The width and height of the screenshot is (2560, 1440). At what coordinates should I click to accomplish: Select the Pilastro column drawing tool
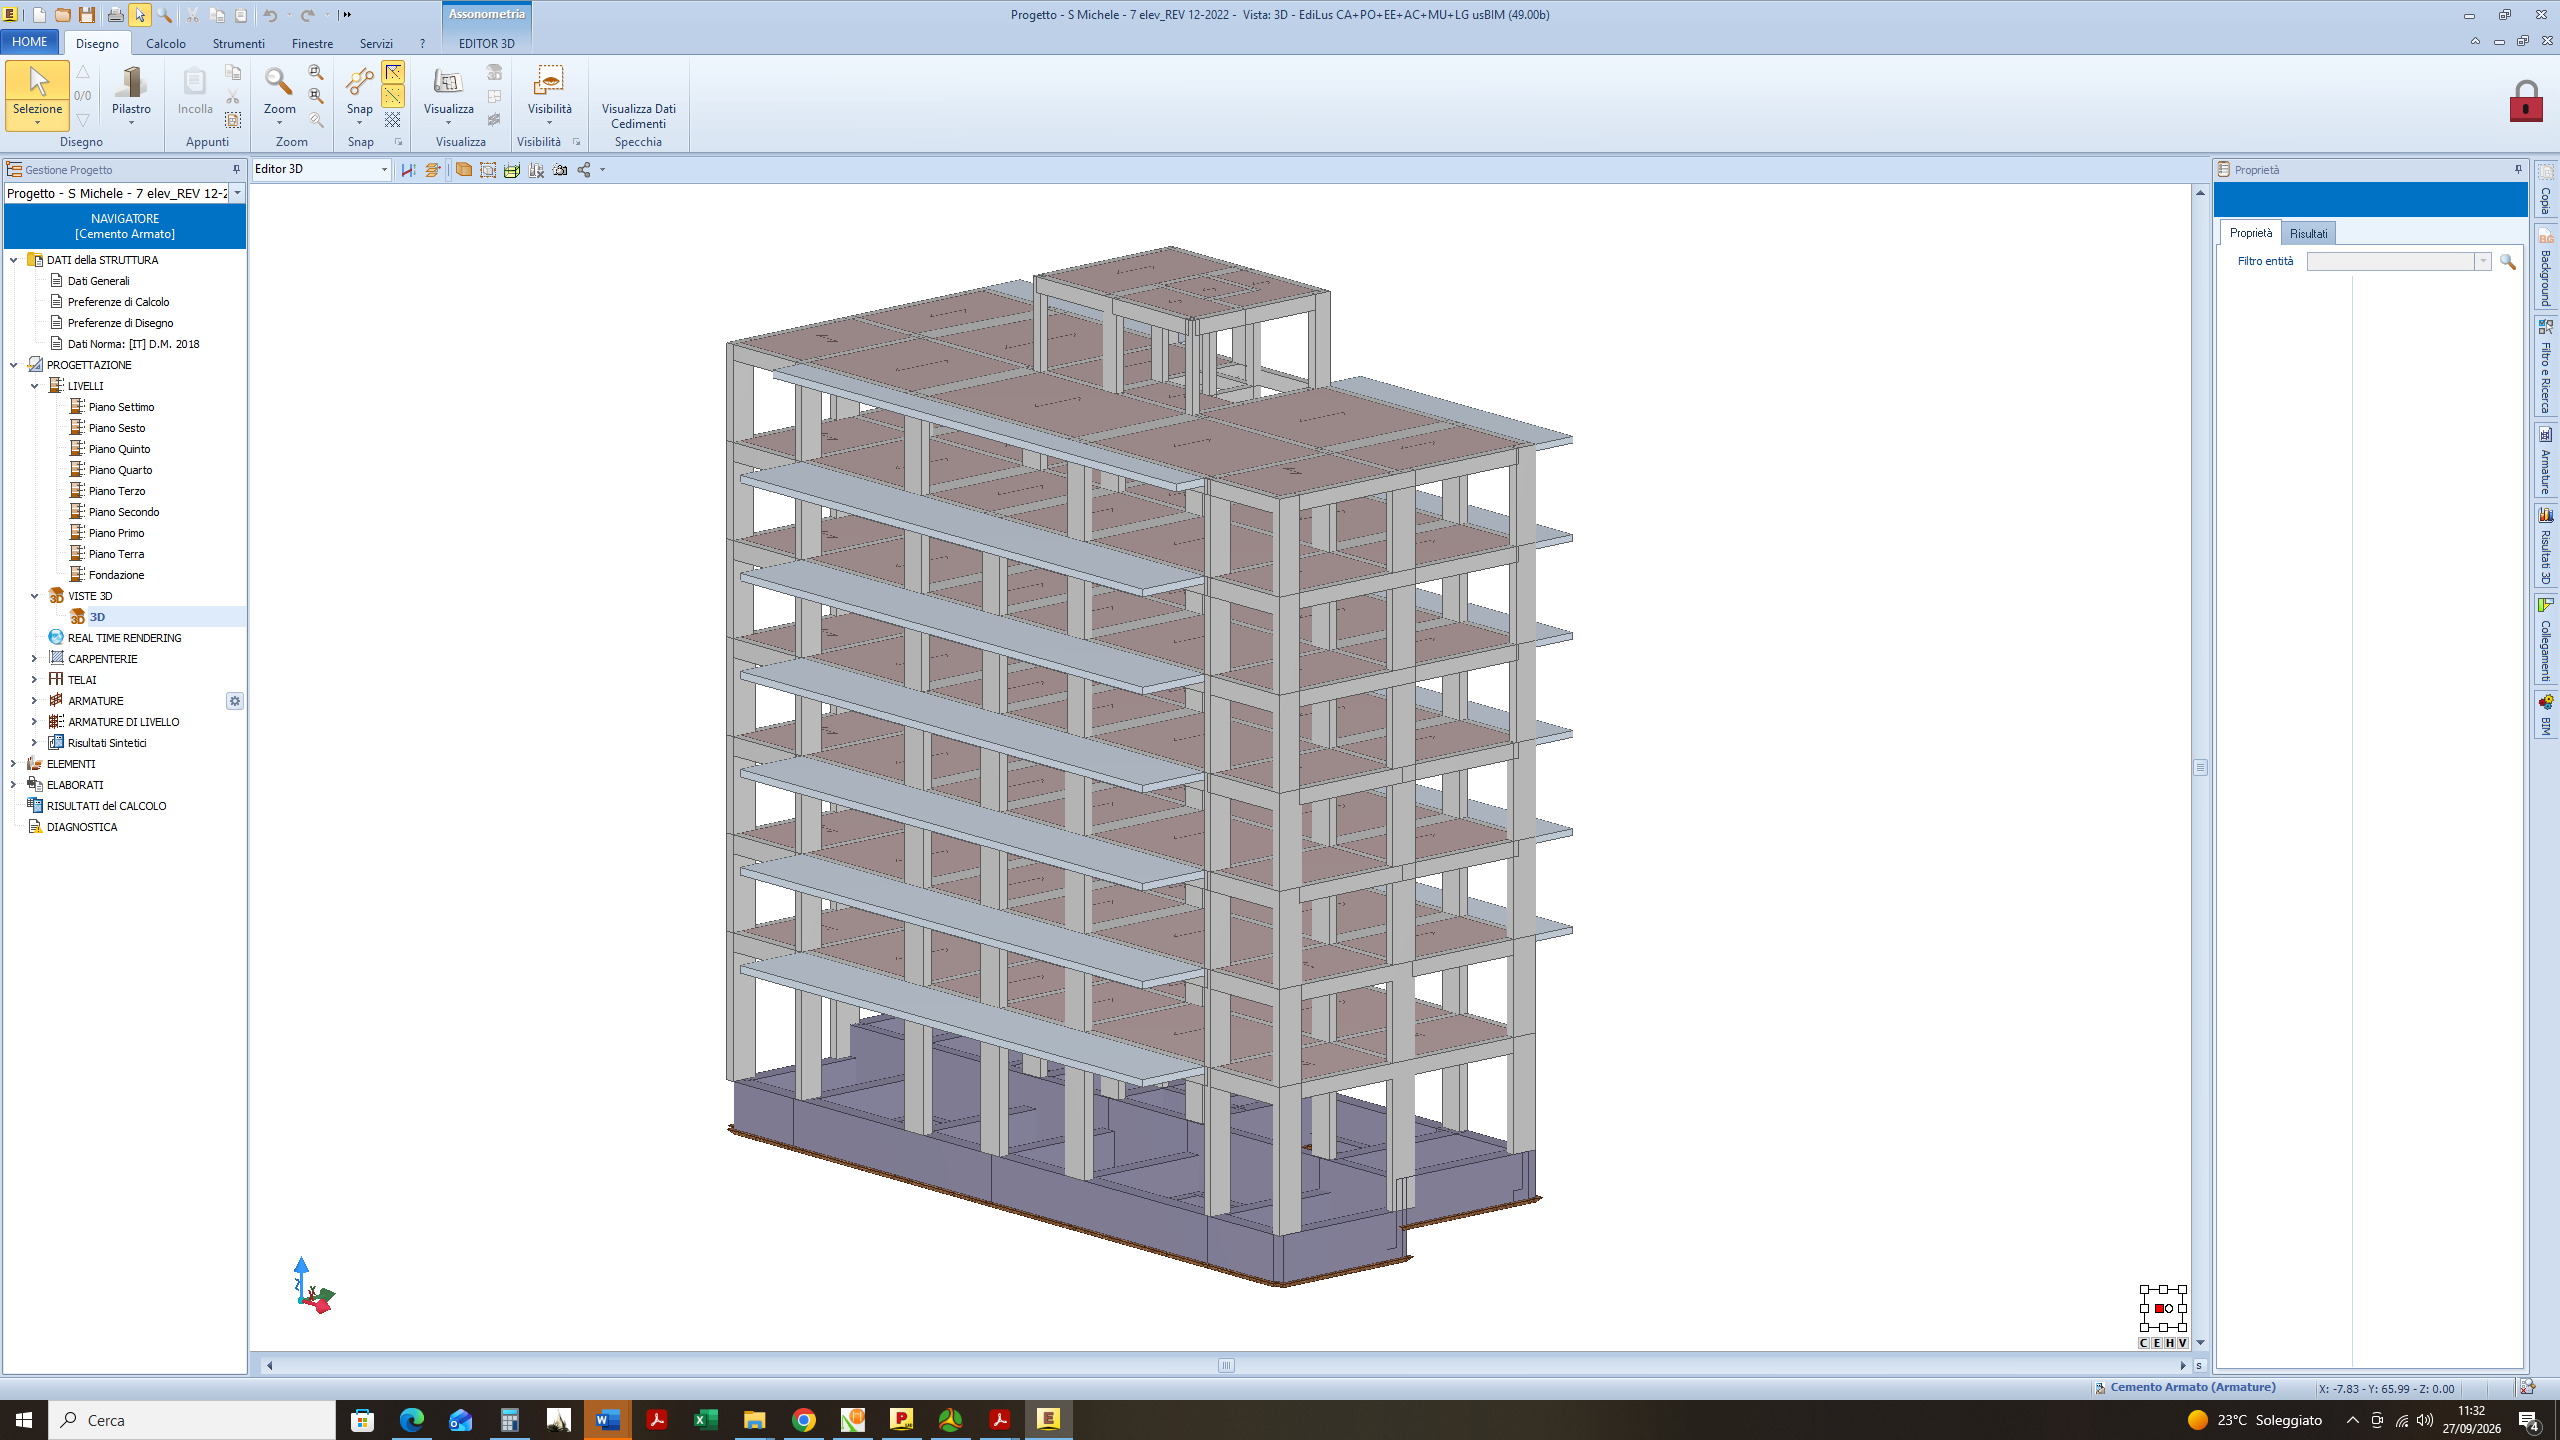[131, 95]
